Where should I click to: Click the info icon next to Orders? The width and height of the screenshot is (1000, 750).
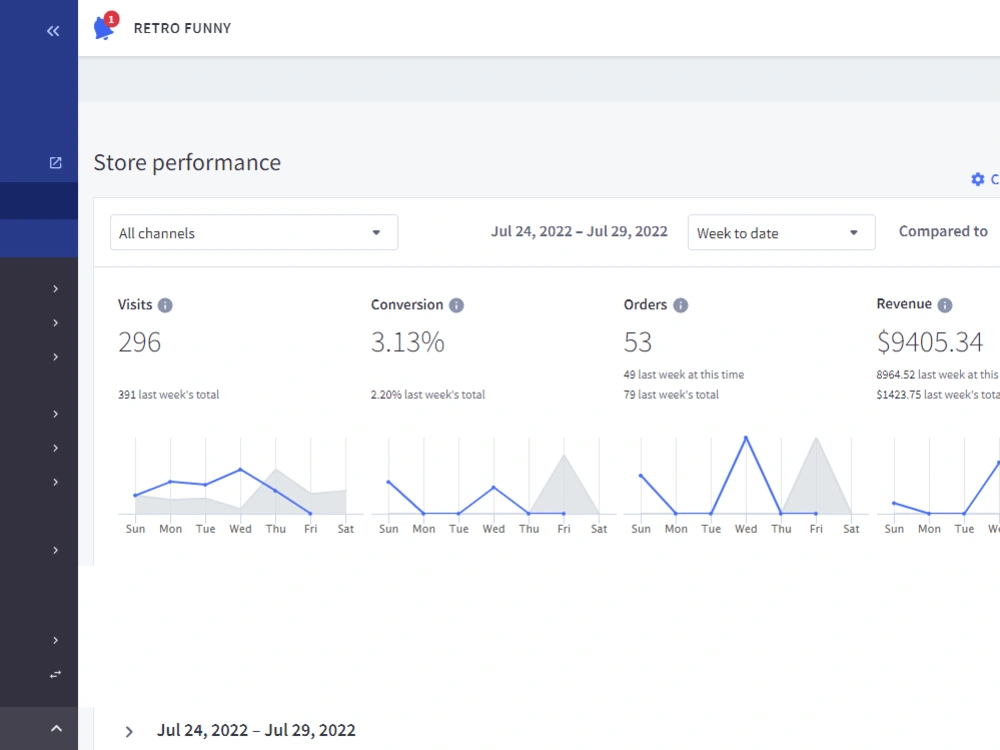pyautogui.click(x=681, y=305)
